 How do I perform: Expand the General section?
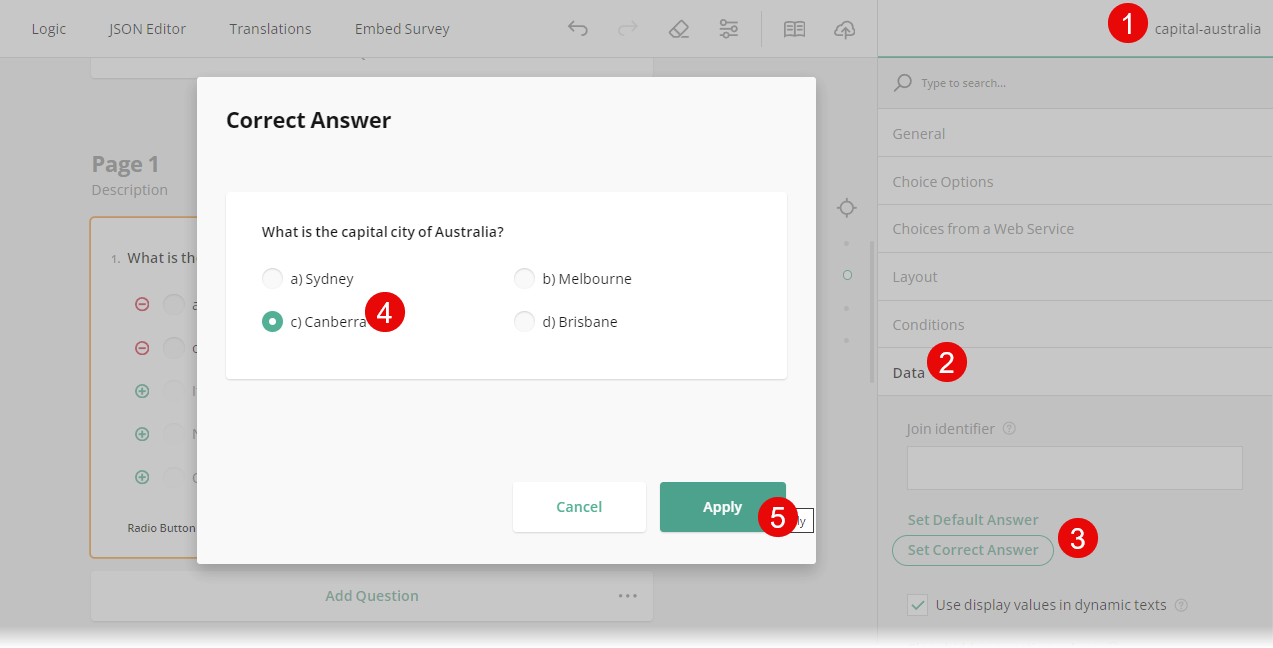(919, 133)
